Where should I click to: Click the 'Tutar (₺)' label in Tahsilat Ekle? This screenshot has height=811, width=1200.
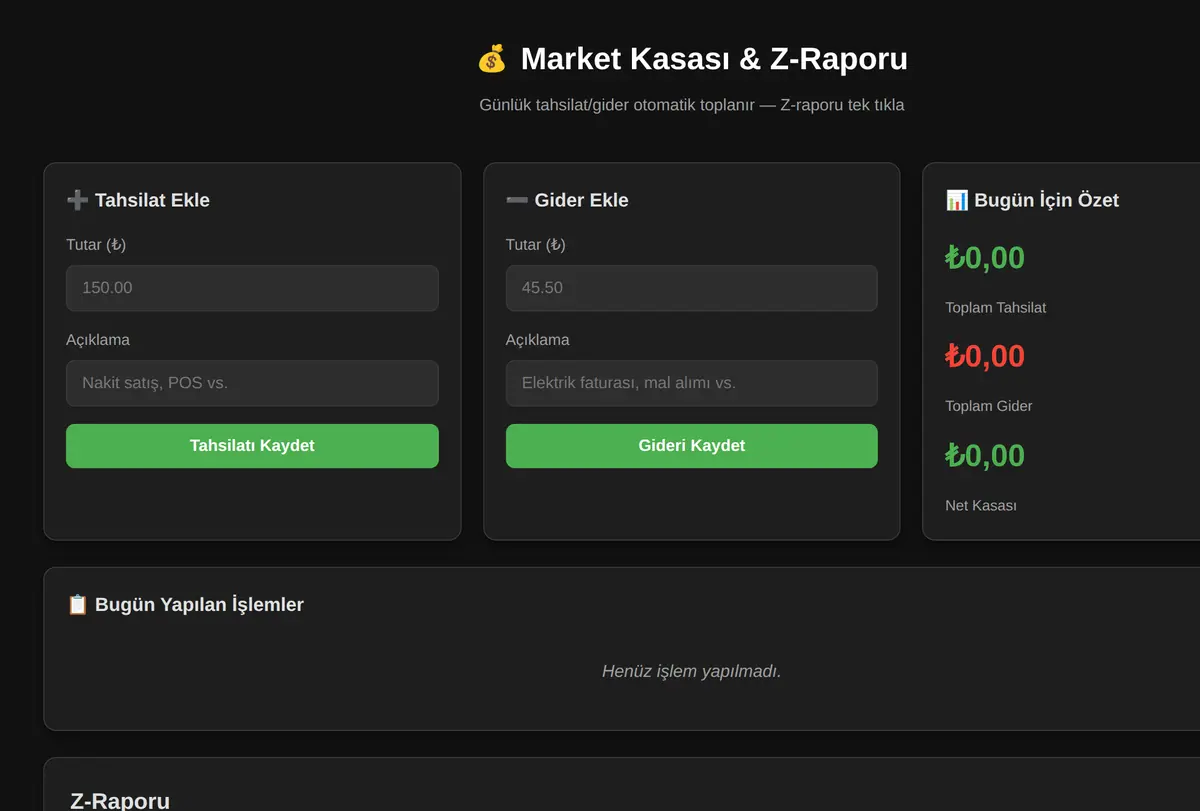96,245
